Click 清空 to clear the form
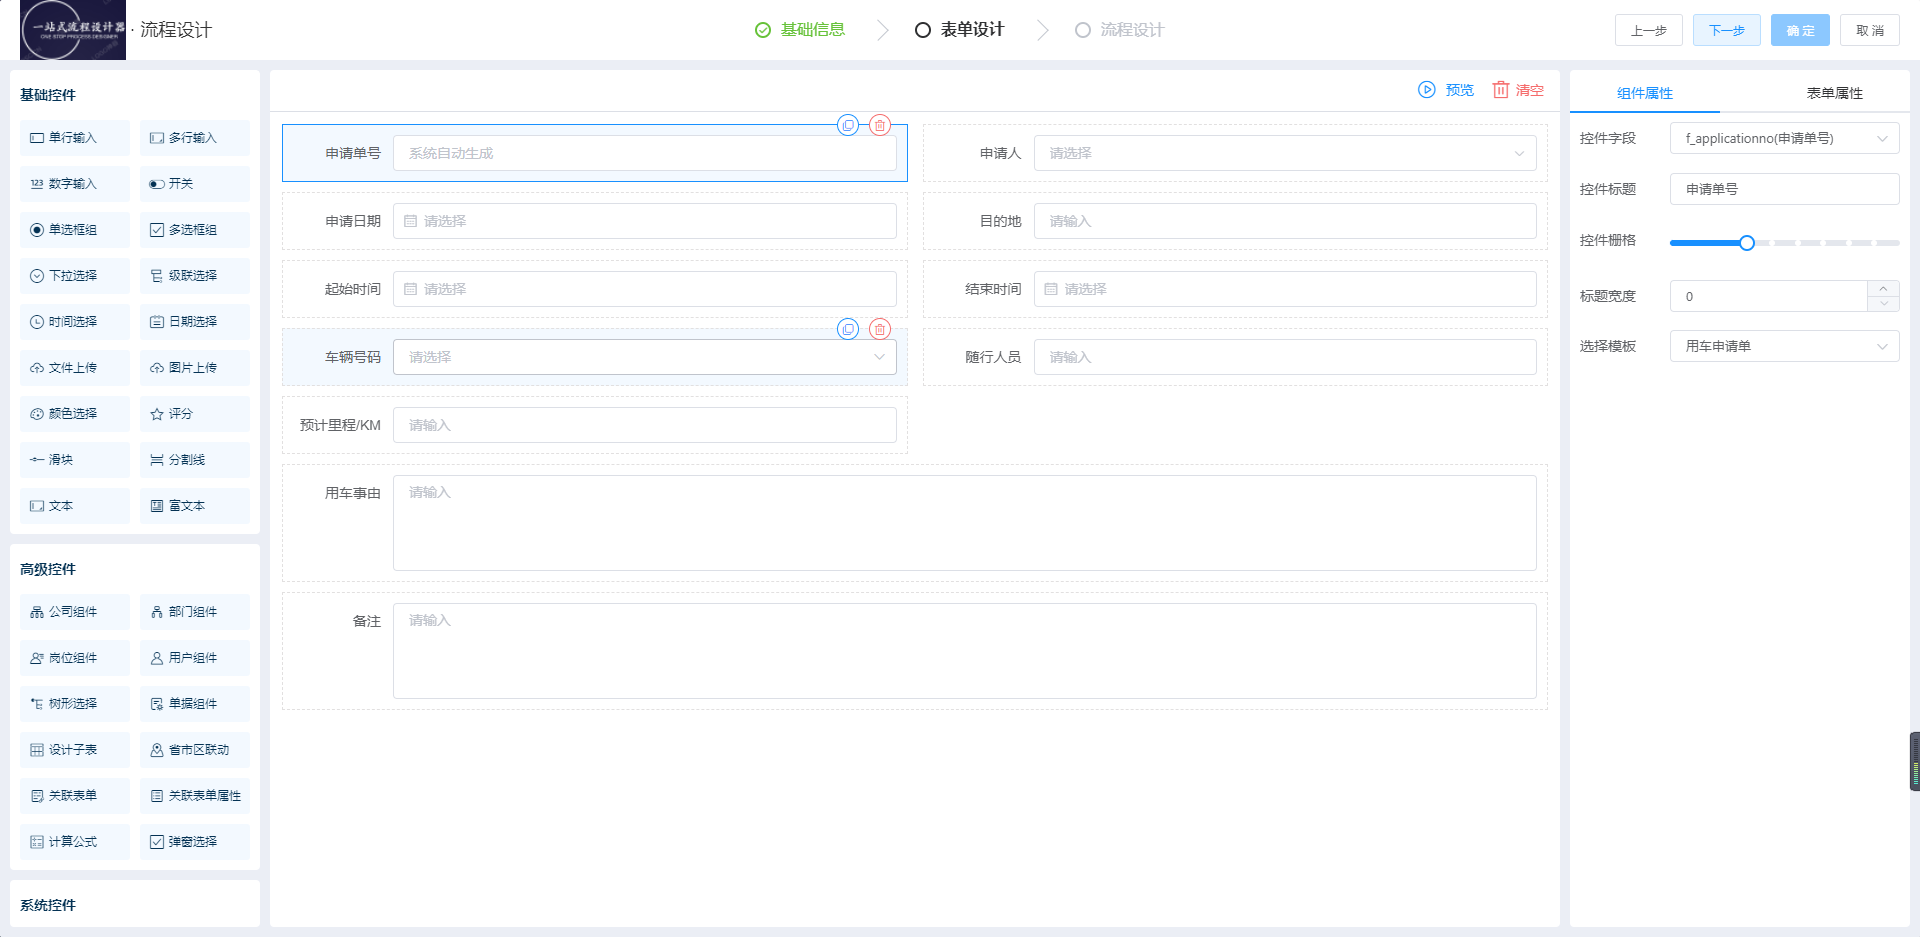The image size is (1920, 937). click(x=1518, y=90)
